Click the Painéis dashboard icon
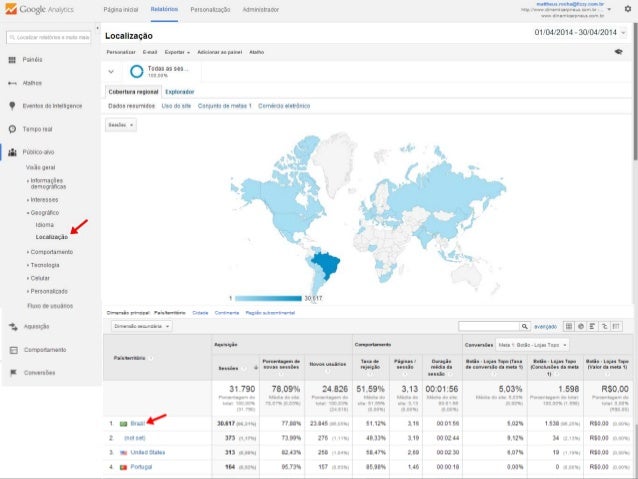 (11, 60)
